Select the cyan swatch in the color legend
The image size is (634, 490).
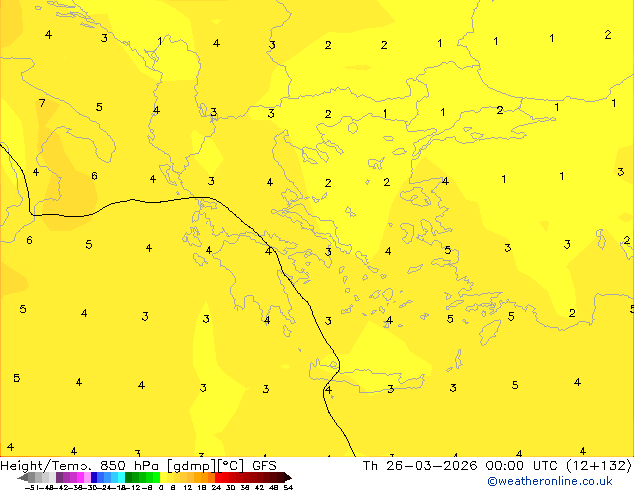point(121,477)
